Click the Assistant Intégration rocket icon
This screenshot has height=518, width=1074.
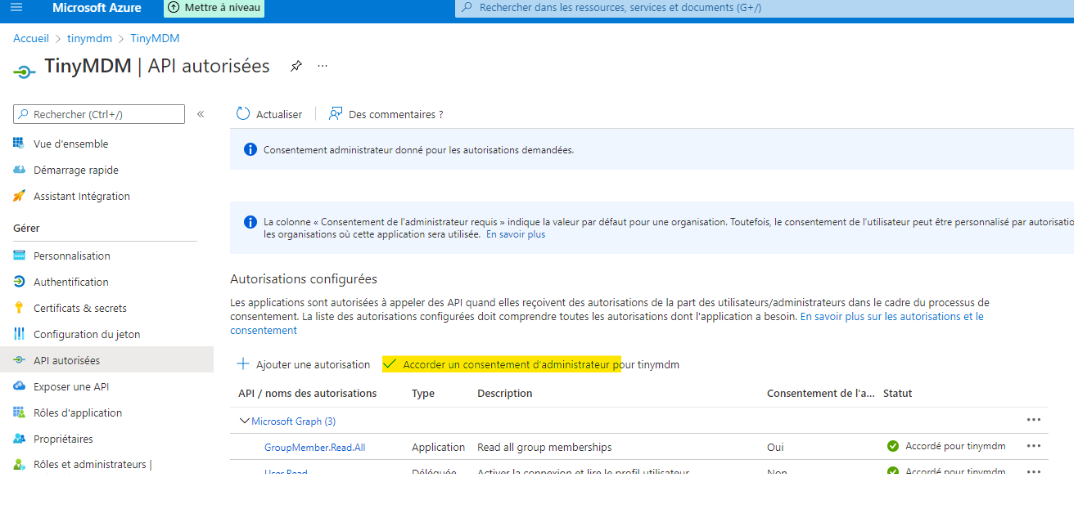click(19, 196)
